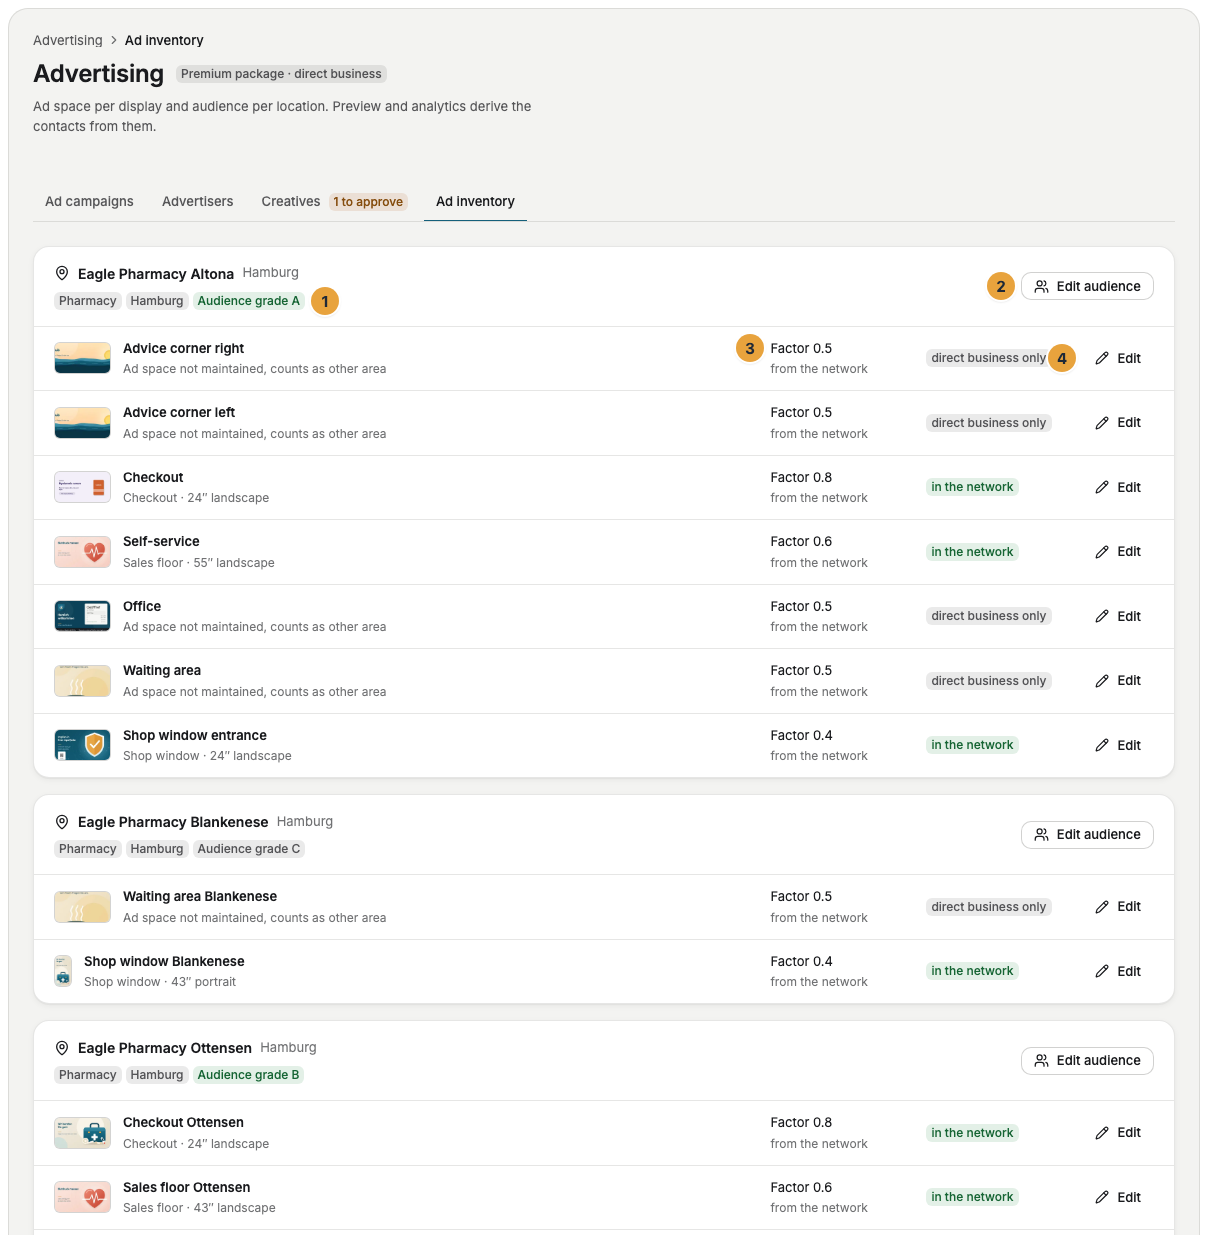Click 'direct business only' badge for Waiting area Blankenese
Image resolution: width=1208 pixels, height=1235 pixels.
coord(988,907)
